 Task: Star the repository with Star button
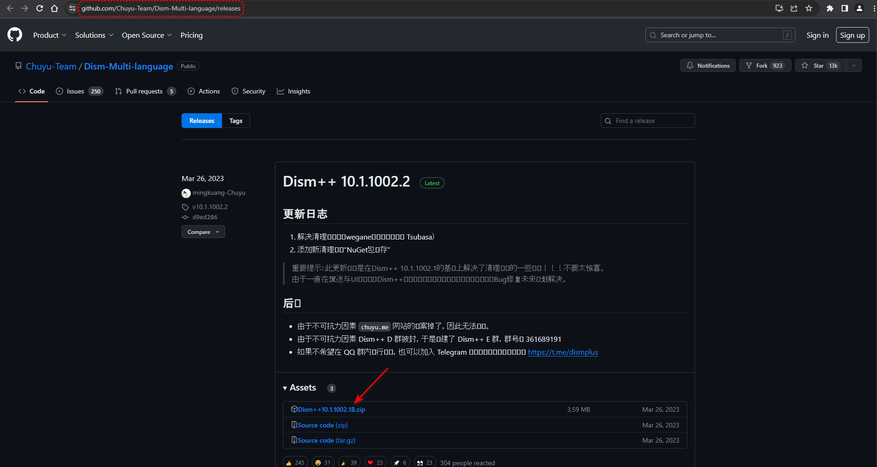click(821, 65)
